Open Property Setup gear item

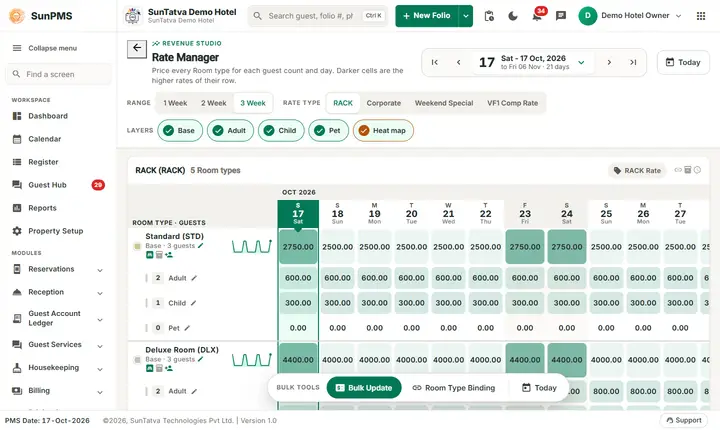(56, 231)
